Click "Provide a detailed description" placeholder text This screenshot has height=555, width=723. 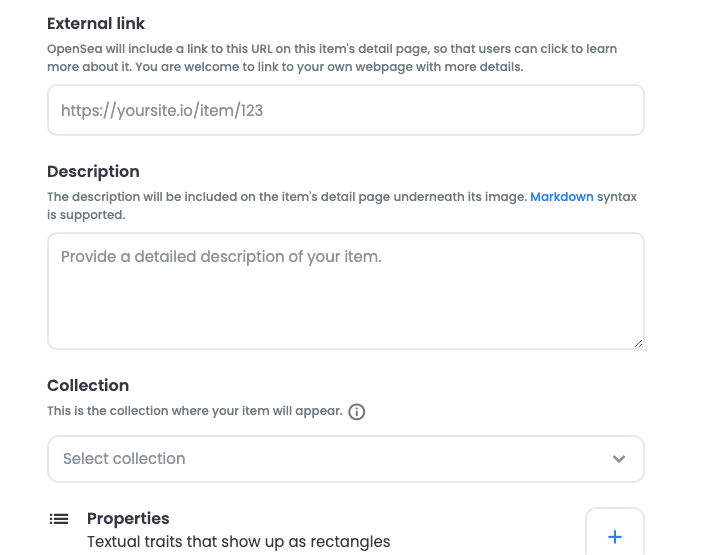[221, 257]
